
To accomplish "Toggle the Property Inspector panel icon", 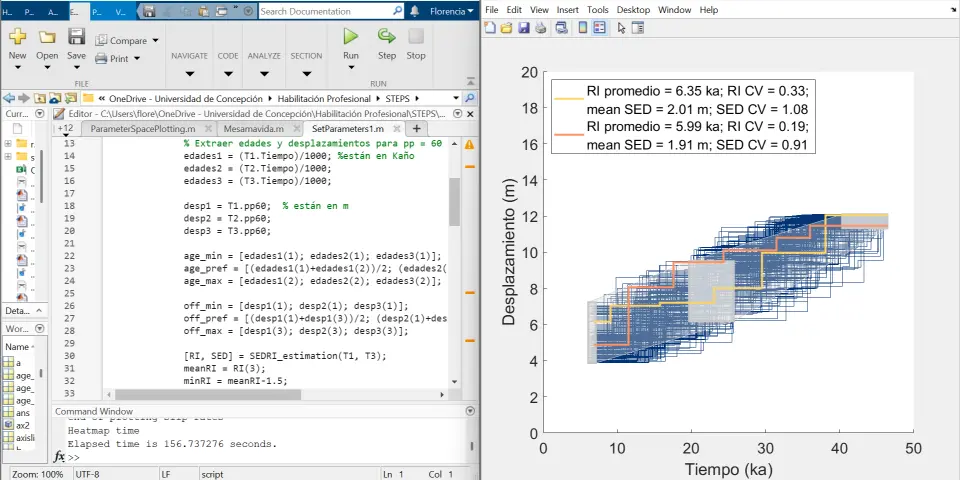I will pos(640,28).
